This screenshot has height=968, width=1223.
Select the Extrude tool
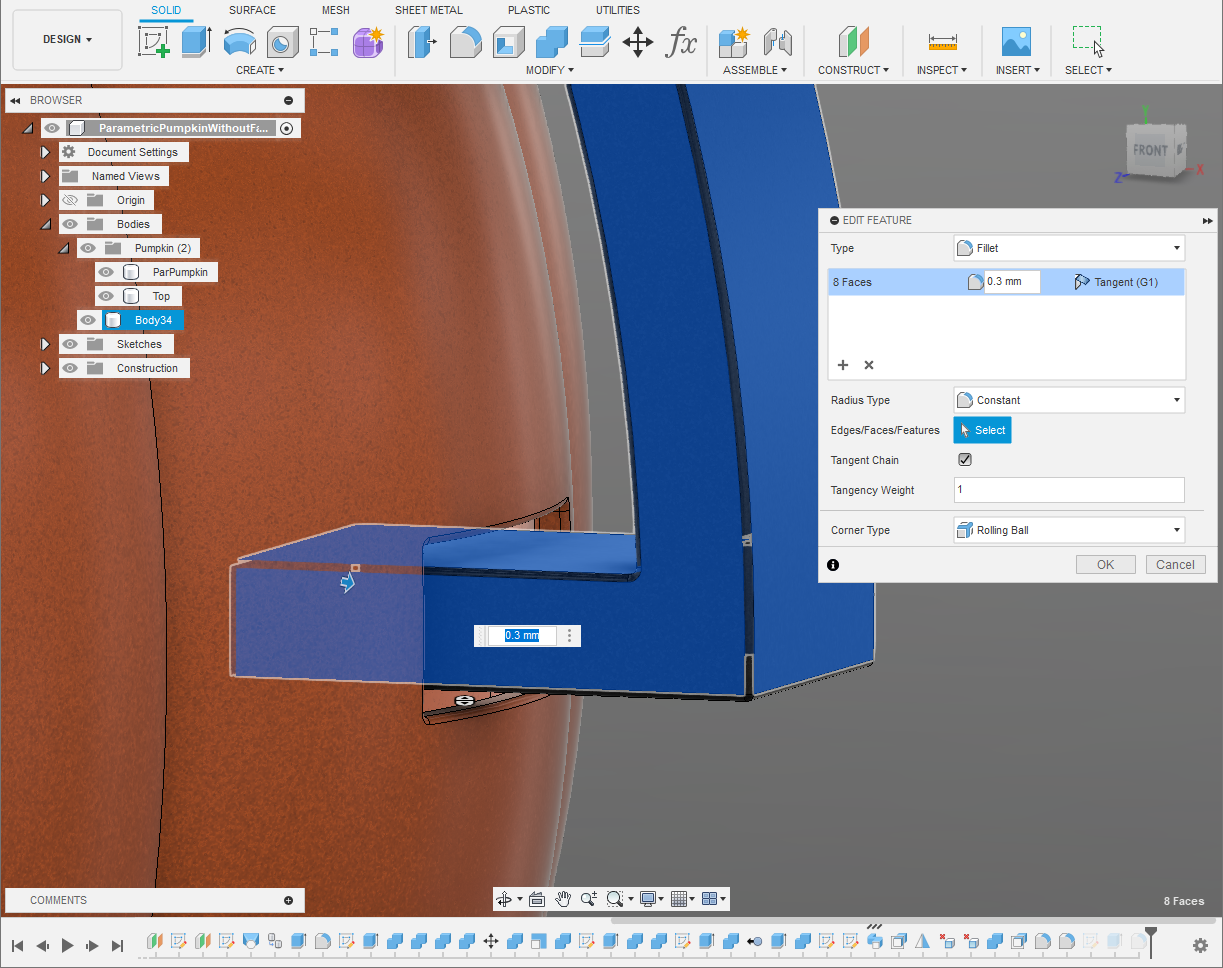pyautogui.click(x=196, y=42)
